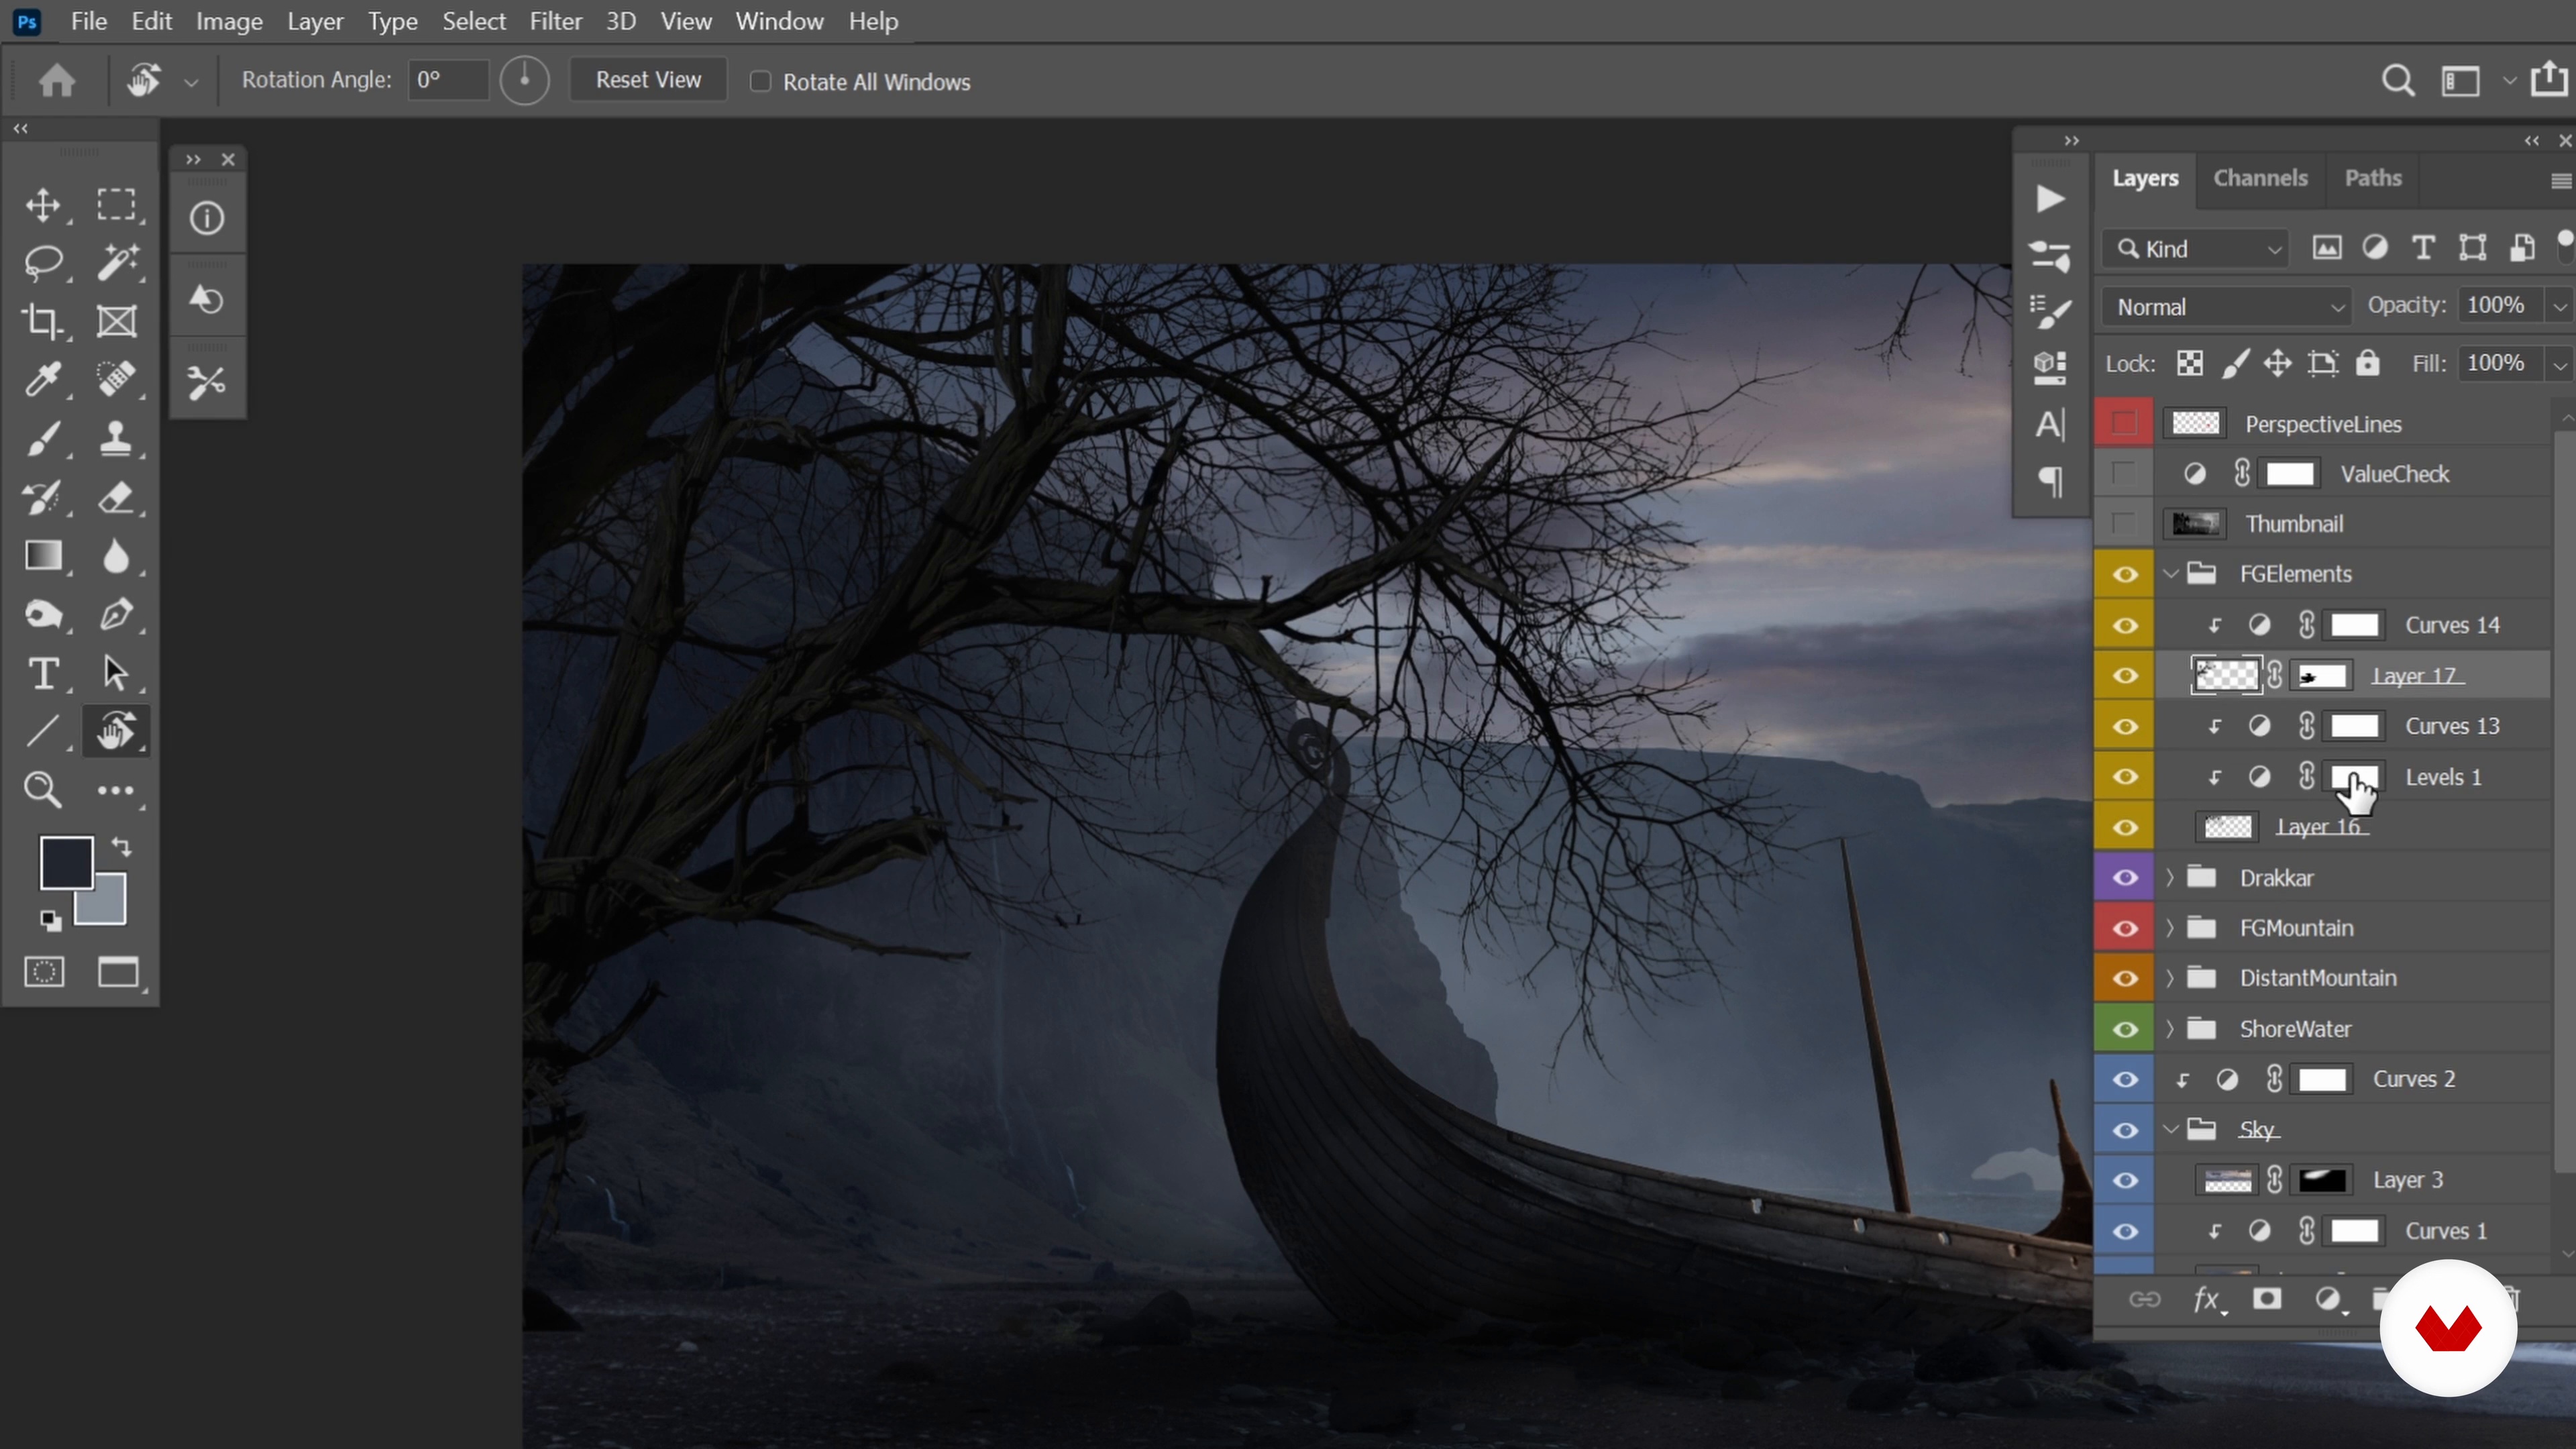
Task: Expand the ShoreWater group
Action: [x=2170, y=1029]
